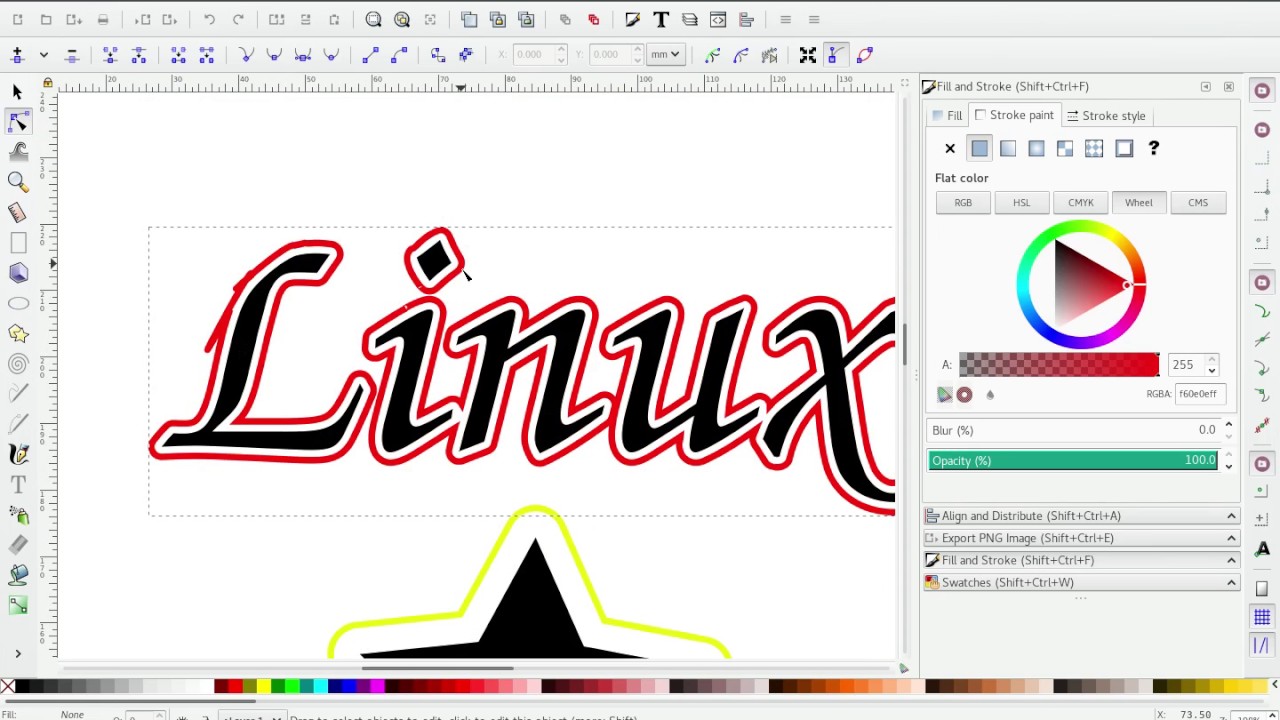
Task: Click Delete selected nodes icon
Action: 71,54
